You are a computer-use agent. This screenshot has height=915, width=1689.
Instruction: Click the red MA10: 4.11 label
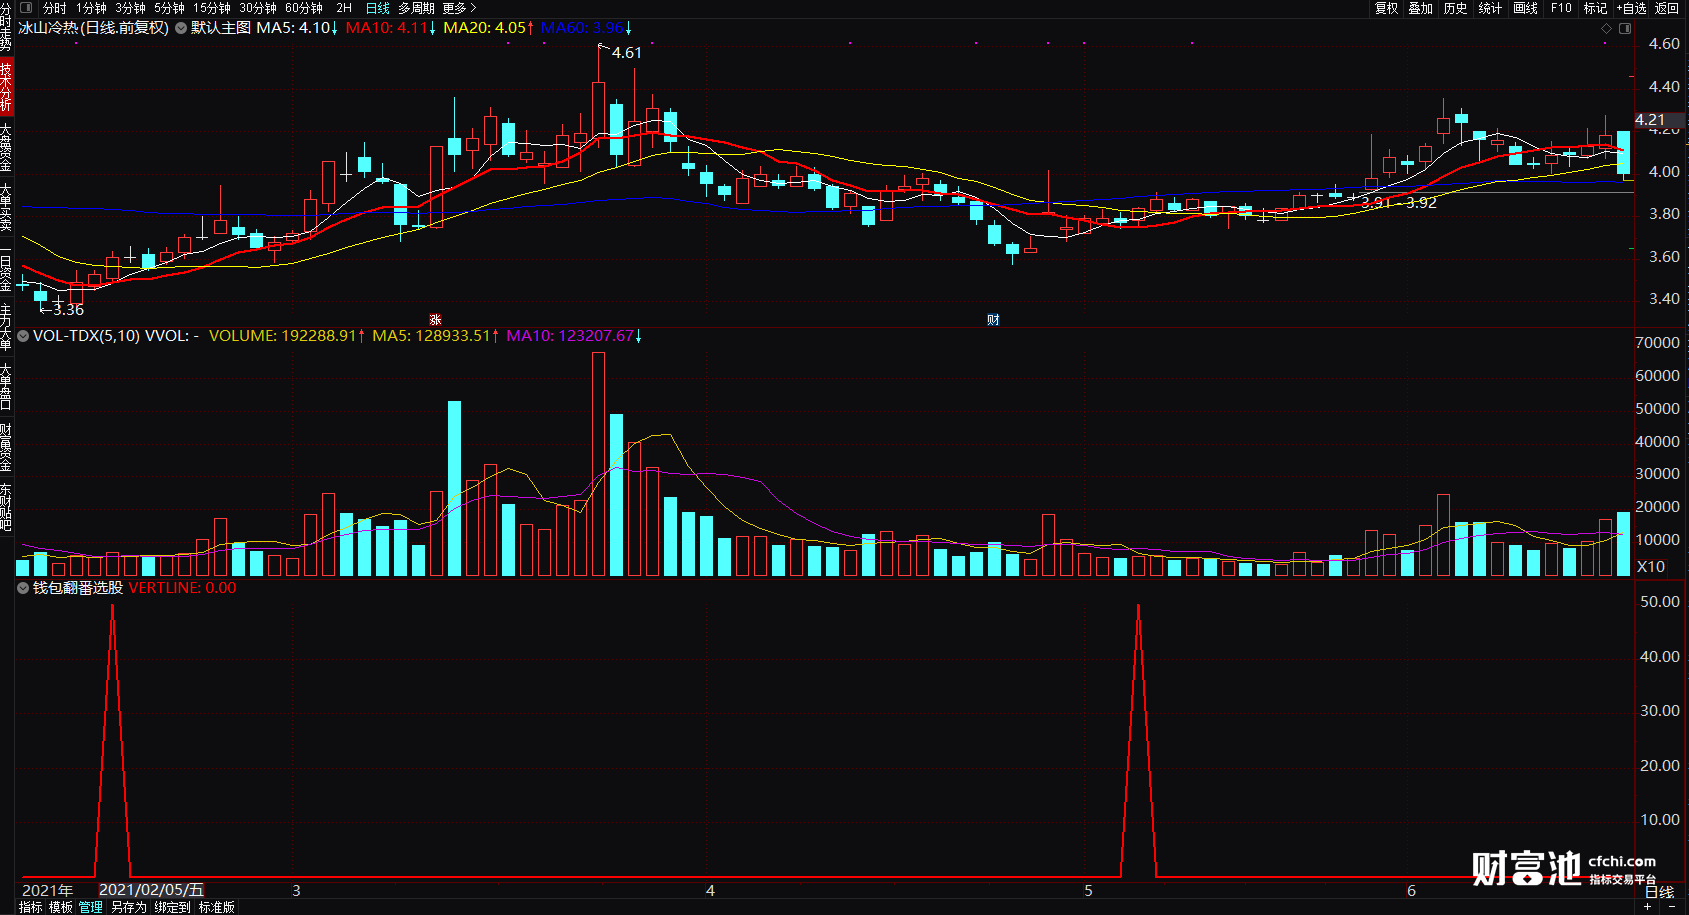click(391, 28)
